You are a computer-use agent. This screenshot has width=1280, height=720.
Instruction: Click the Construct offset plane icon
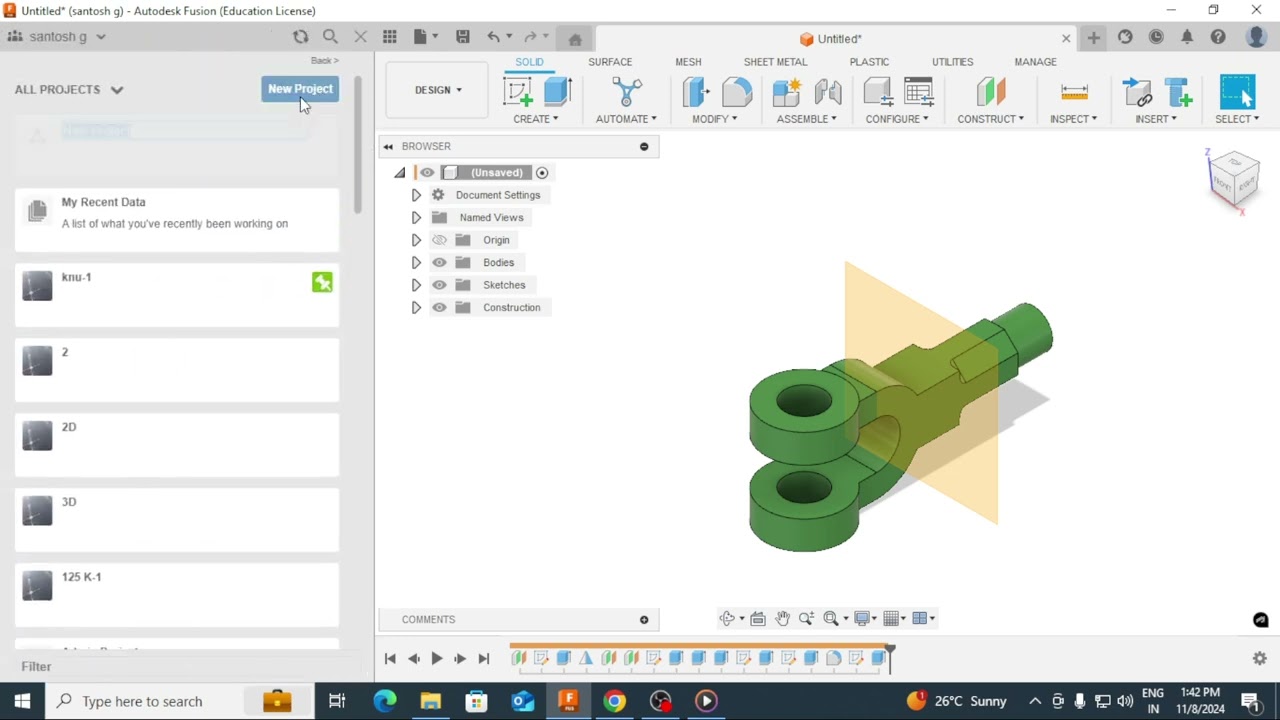coord(991,92)
